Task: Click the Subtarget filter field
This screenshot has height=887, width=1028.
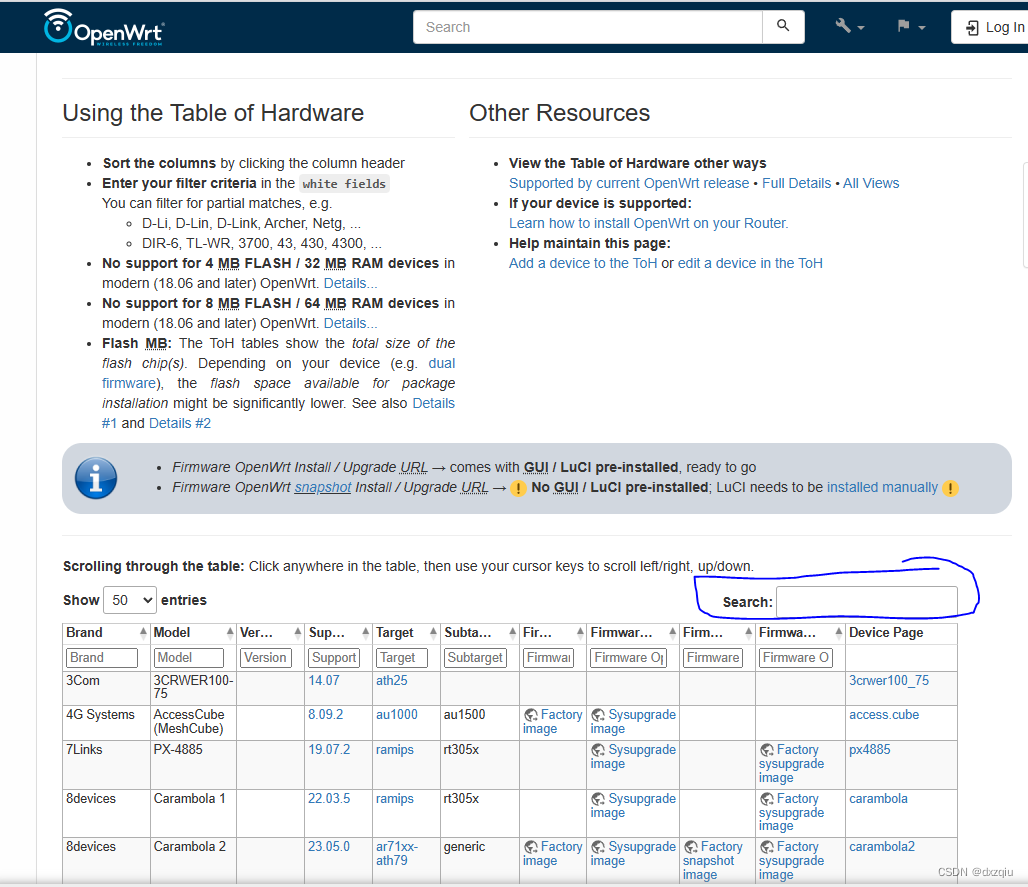Action: point(475,658)
